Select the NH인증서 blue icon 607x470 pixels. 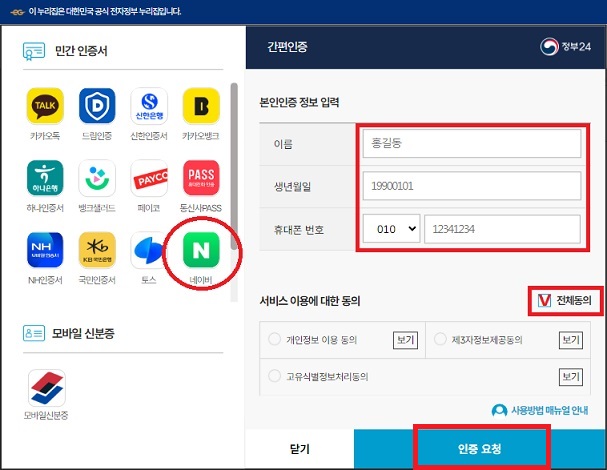pos(45,250)
